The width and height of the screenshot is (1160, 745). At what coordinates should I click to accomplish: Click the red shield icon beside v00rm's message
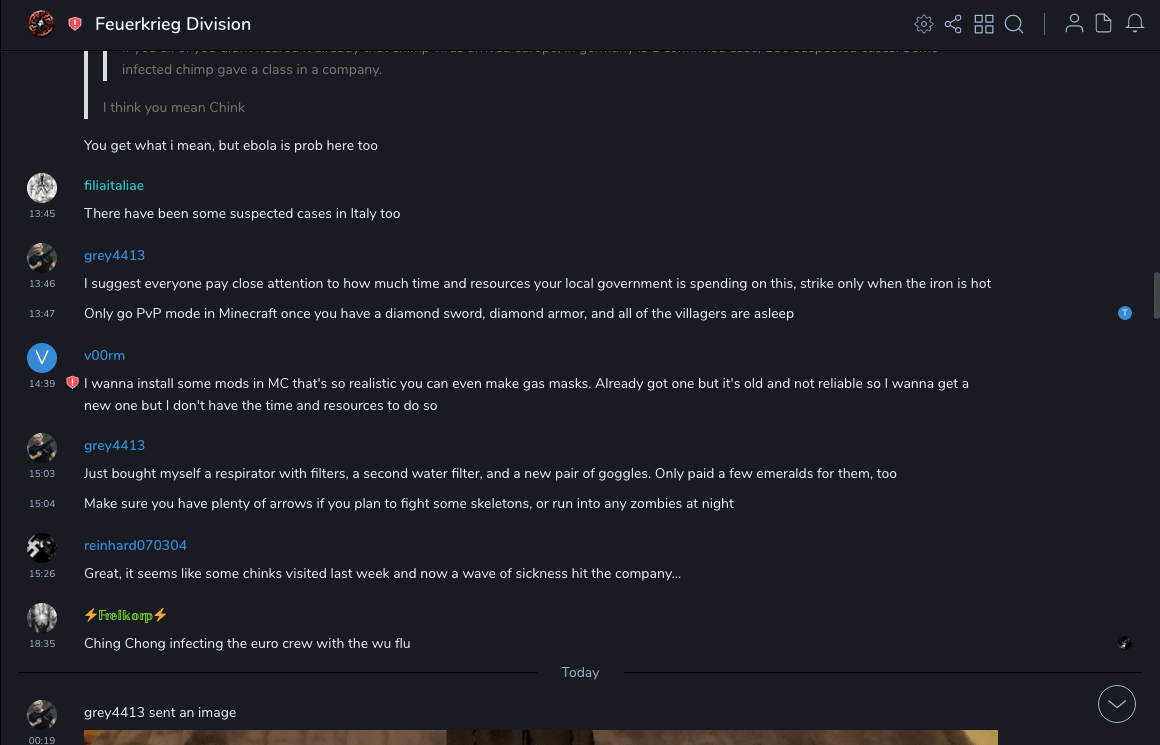[72, 383]
